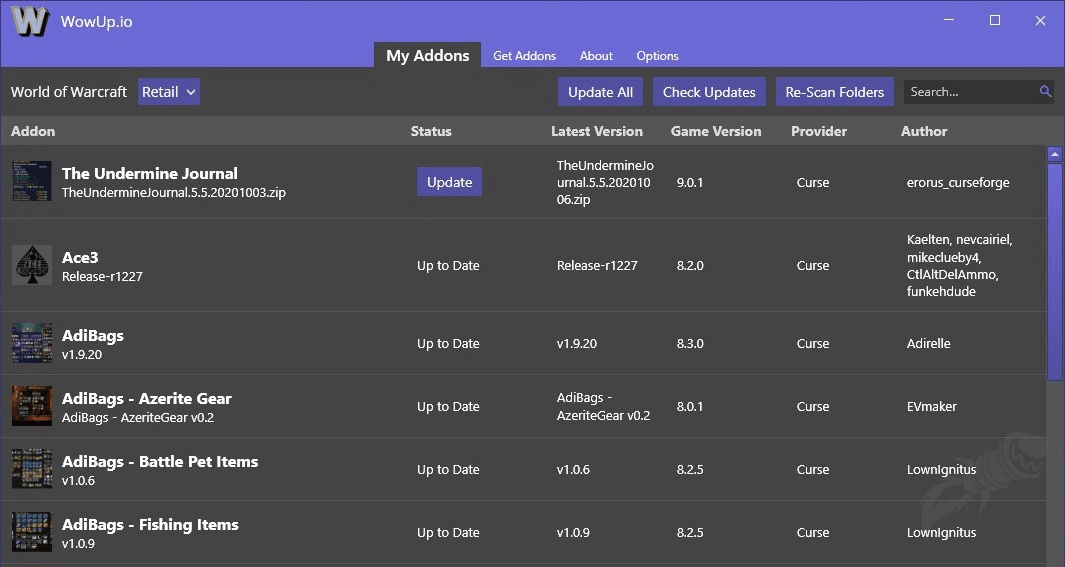Sort by the Status column header
Image resolution: width=1065 pixels, height=567 pixels.
coord(431,131)
